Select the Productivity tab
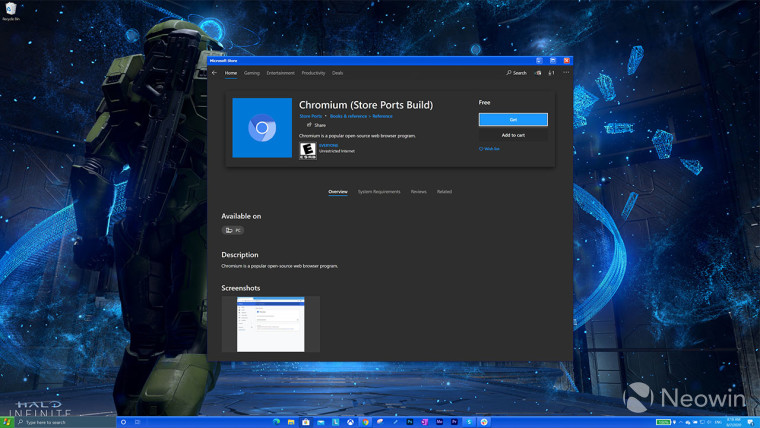This screenshot has width=760, height=428. click(313, 73)
